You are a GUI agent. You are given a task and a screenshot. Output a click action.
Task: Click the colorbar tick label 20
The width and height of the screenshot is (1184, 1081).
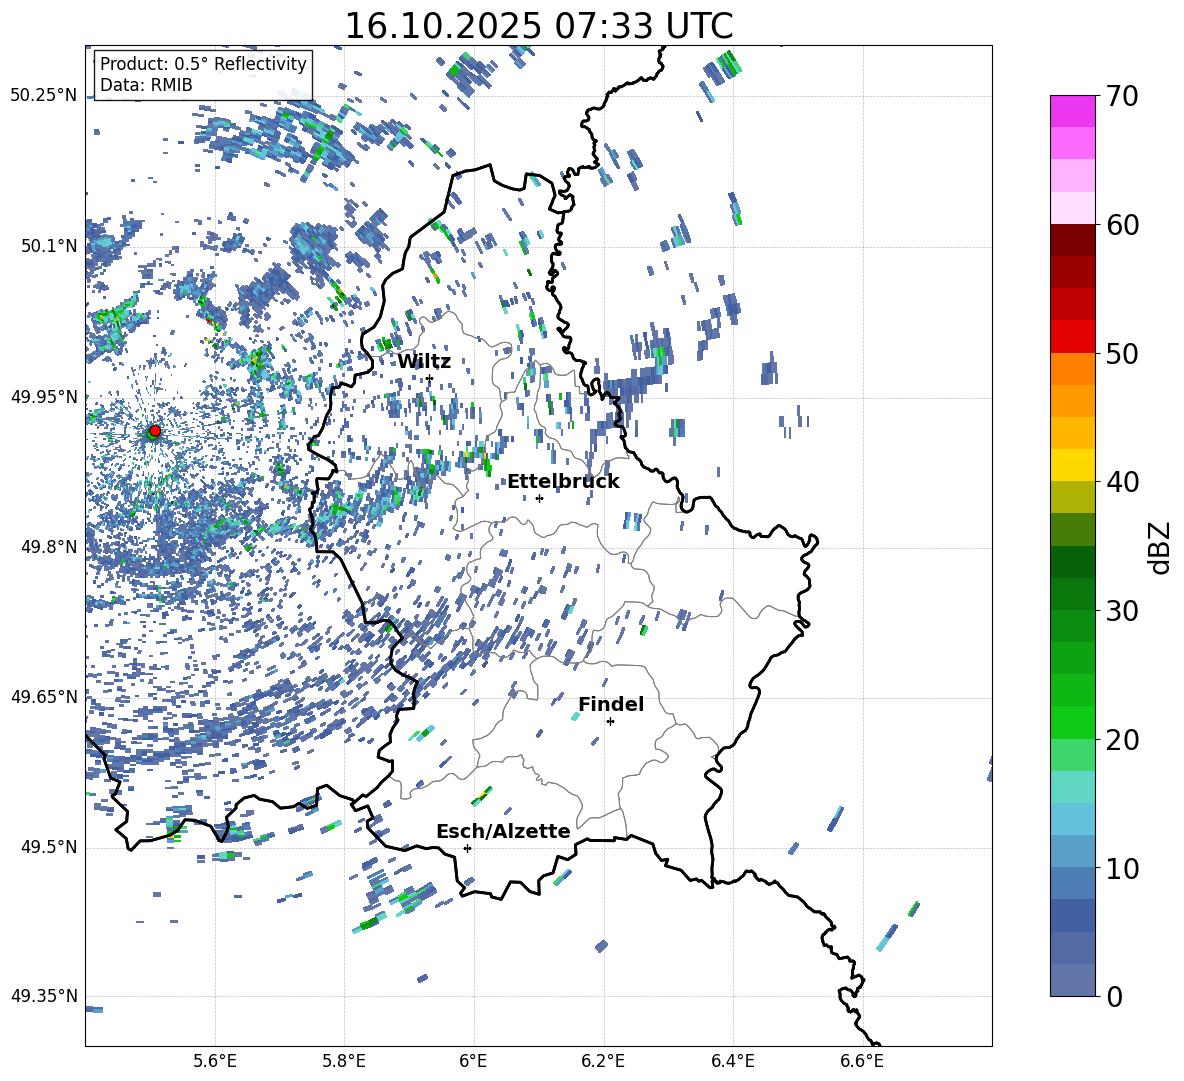(x=1122, y=739)
